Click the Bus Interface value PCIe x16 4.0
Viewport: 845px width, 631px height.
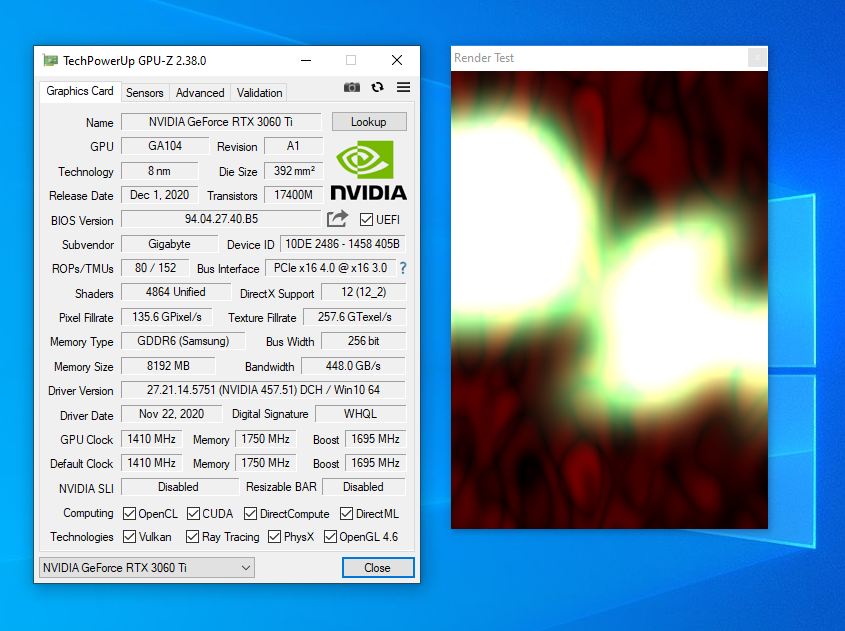pyautogui.click(x=330, y=268)
